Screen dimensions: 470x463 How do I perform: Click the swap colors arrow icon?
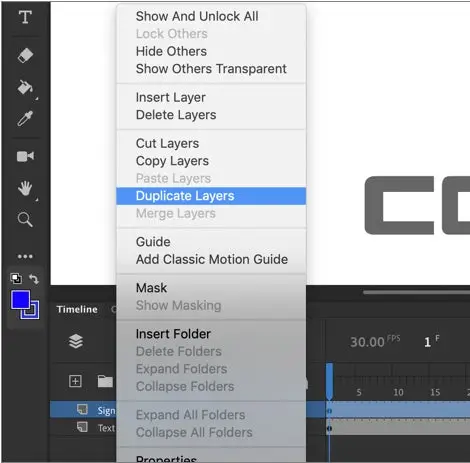(34, 278)
